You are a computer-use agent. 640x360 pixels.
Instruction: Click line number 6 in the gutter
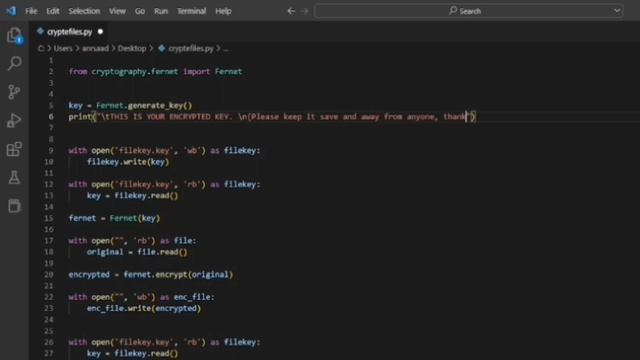(x=51, y=117)
